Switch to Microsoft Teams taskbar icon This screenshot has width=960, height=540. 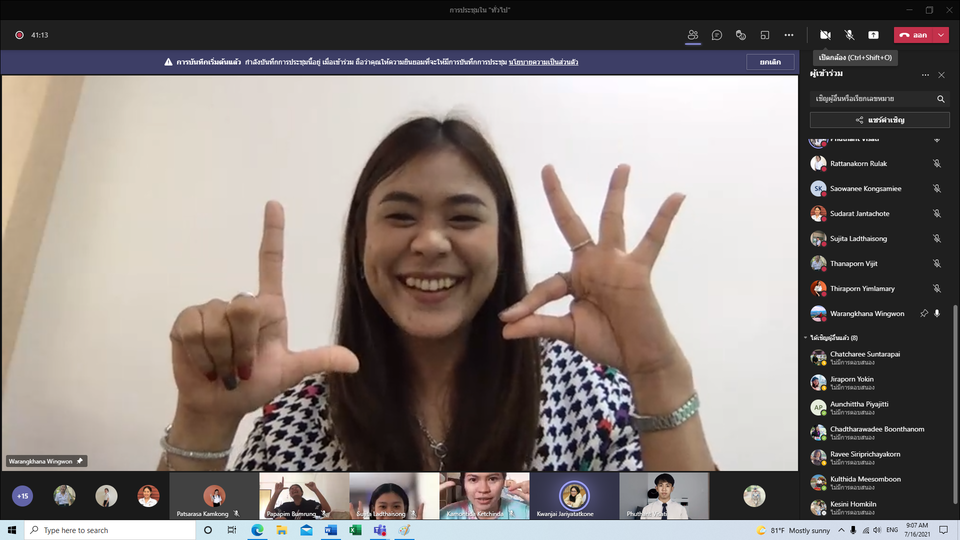(x=380, y=530)
